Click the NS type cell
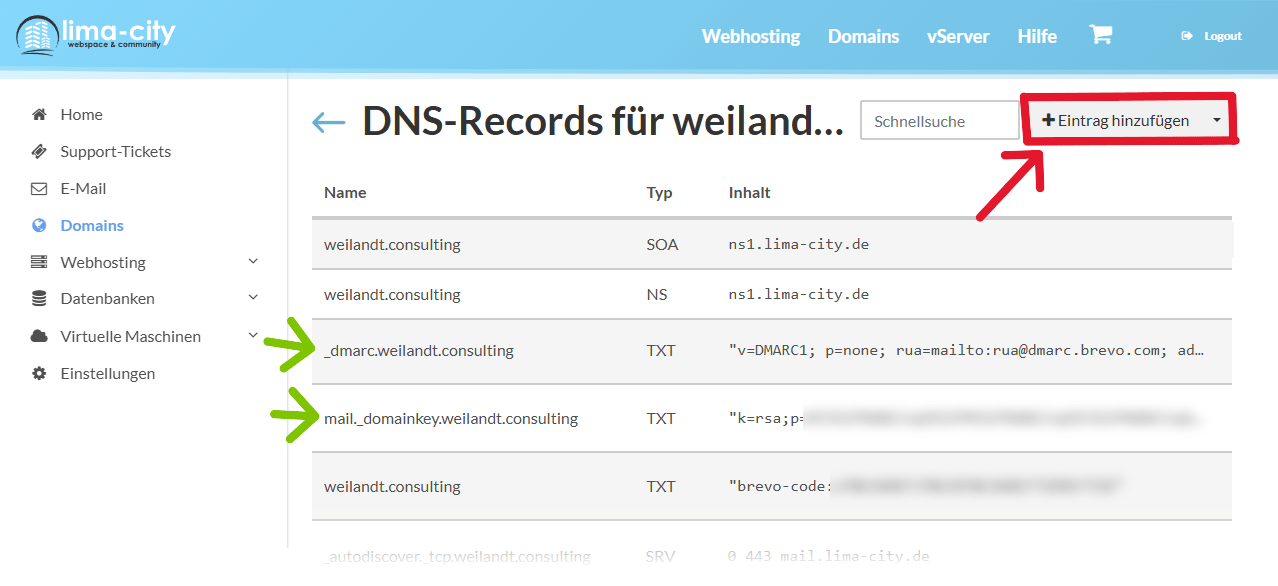Image resolution: width=1278 pixels, height=586 pixels. (657, 294)
